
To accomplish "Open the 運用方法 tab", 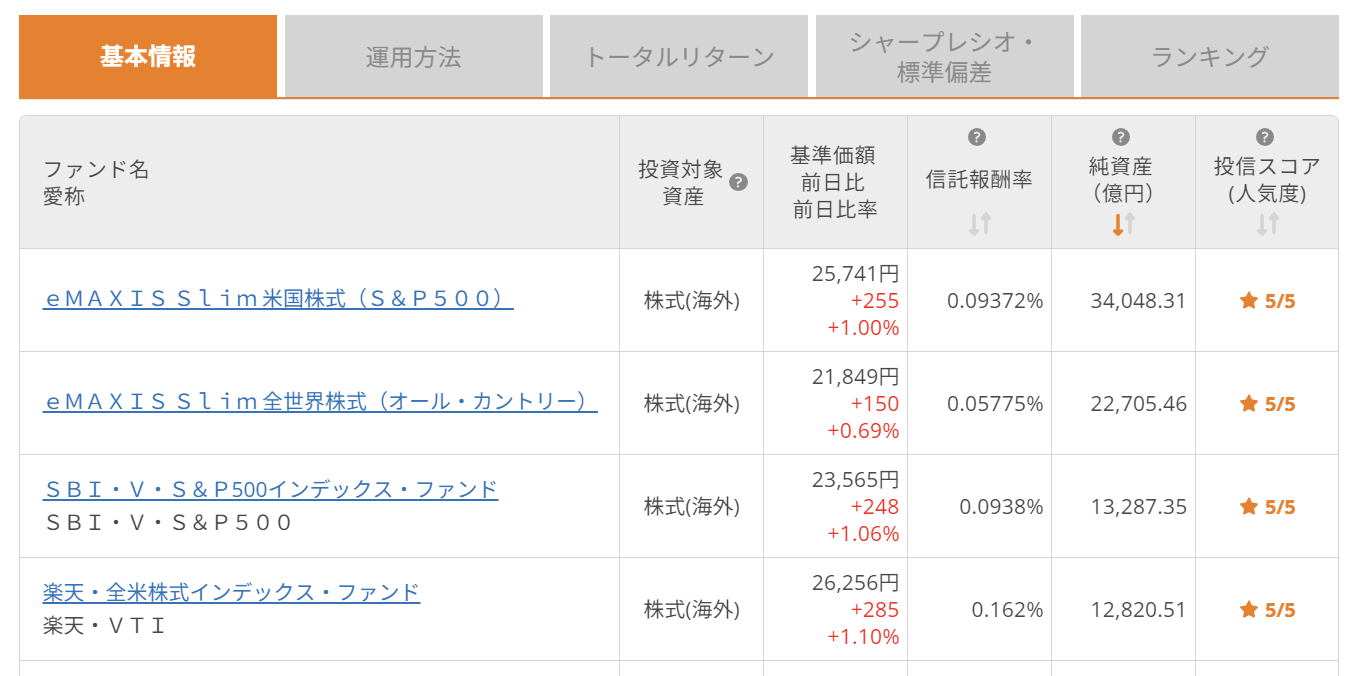I will click(x=413, y=57).
